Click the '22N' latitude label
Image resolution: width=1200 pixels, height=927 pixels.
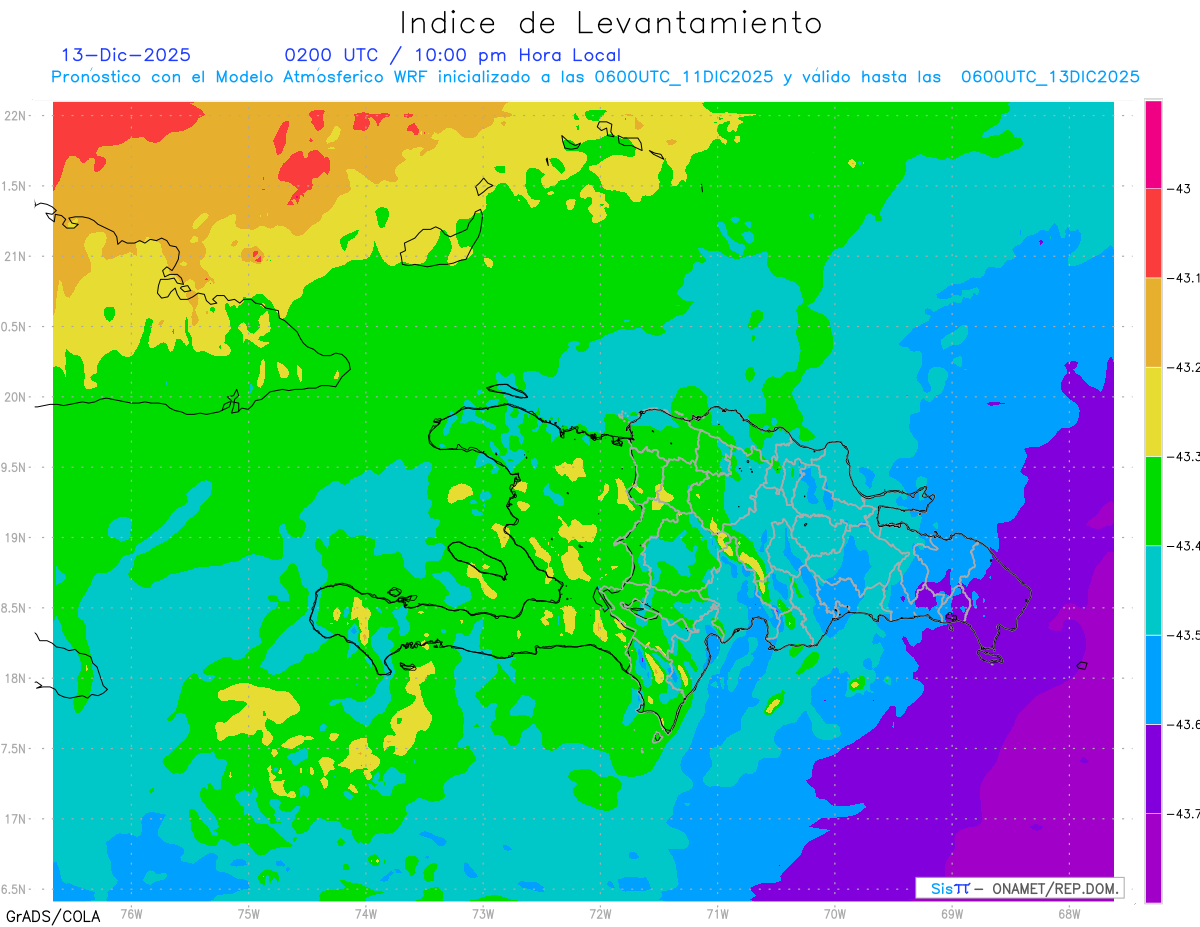click(x=15, y=116)
